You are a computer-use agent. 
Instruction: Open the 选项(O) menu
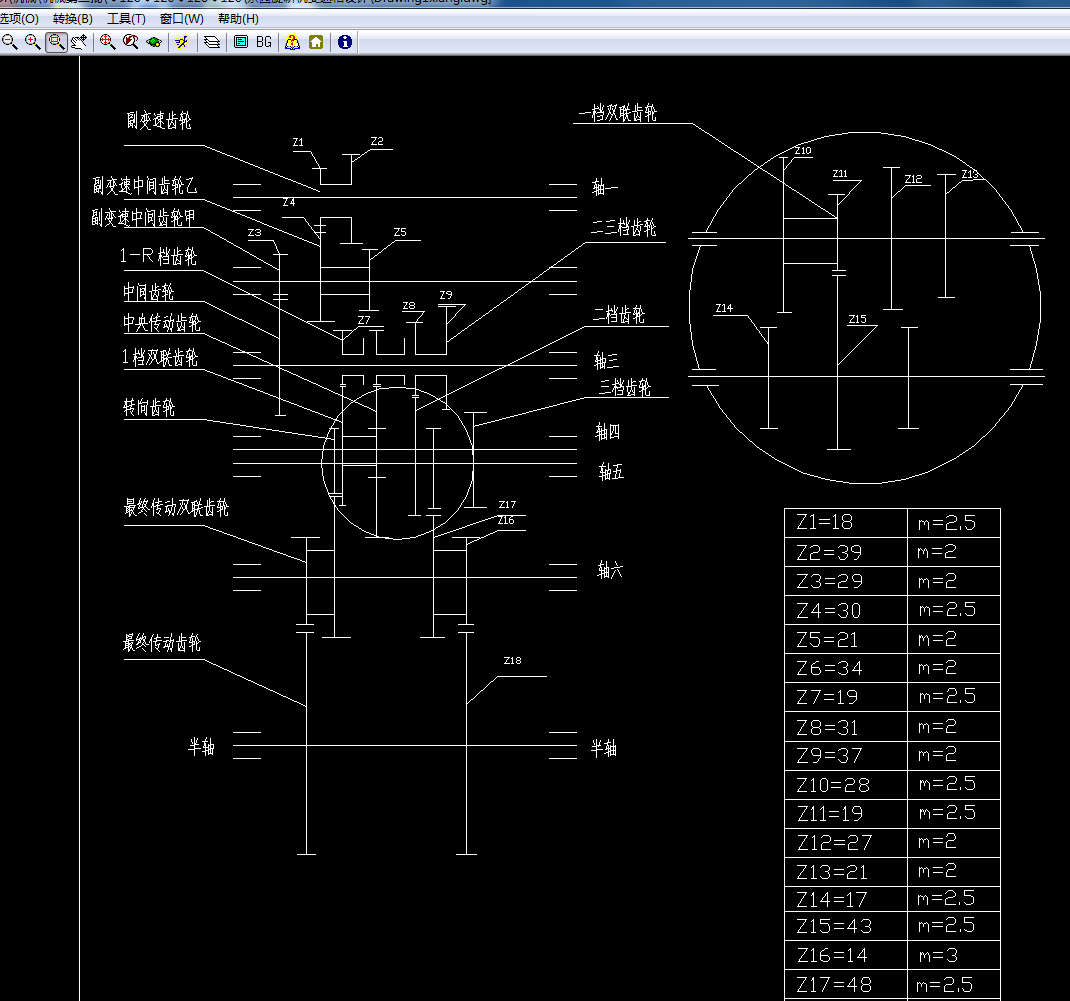coord(19,19)
